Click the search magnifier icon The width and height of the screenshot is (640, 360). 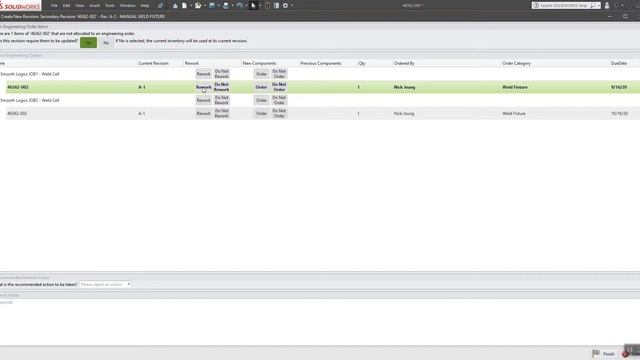593,6
